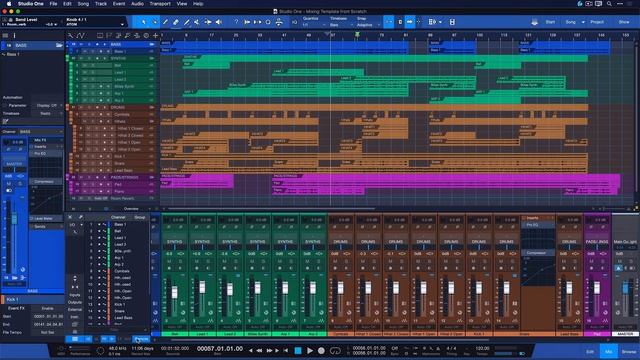Collapse the SYNTHS folder track
This screenshot has height=360, width=640.
(x=152, y=58)
